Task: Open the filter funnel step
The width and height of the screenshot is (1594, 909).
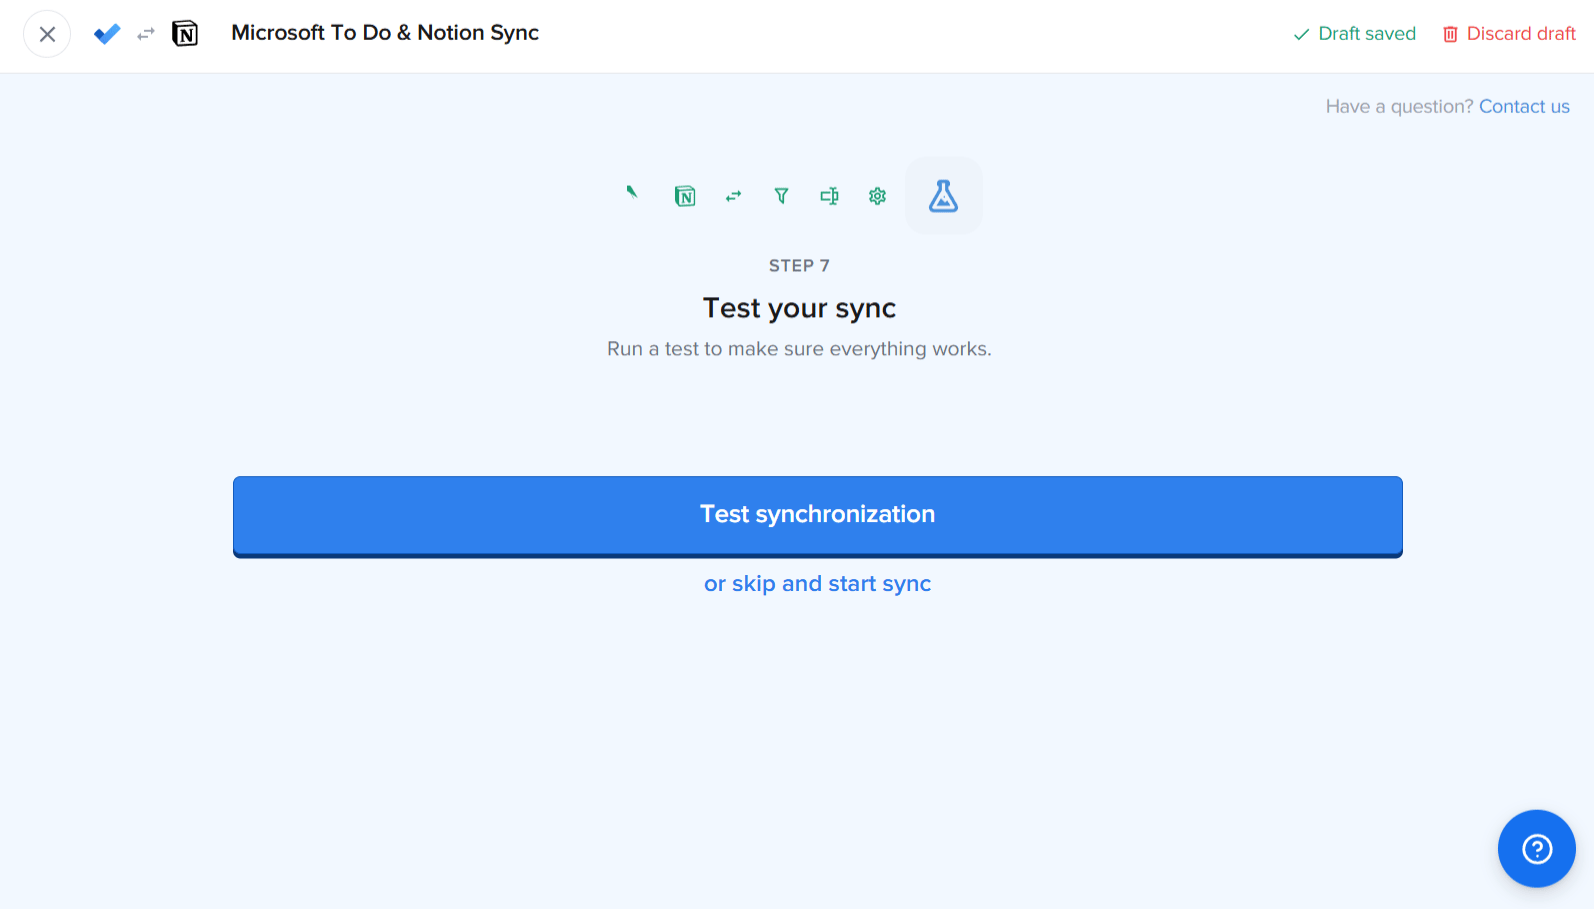Action: coord(781,196)
